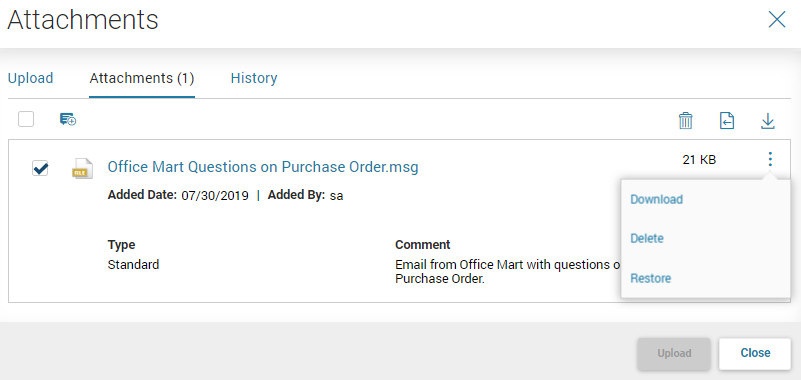This screenshot has width=801, height=380.
Task: Click the Comment text about Office Mart
Action: click(508, 272)
